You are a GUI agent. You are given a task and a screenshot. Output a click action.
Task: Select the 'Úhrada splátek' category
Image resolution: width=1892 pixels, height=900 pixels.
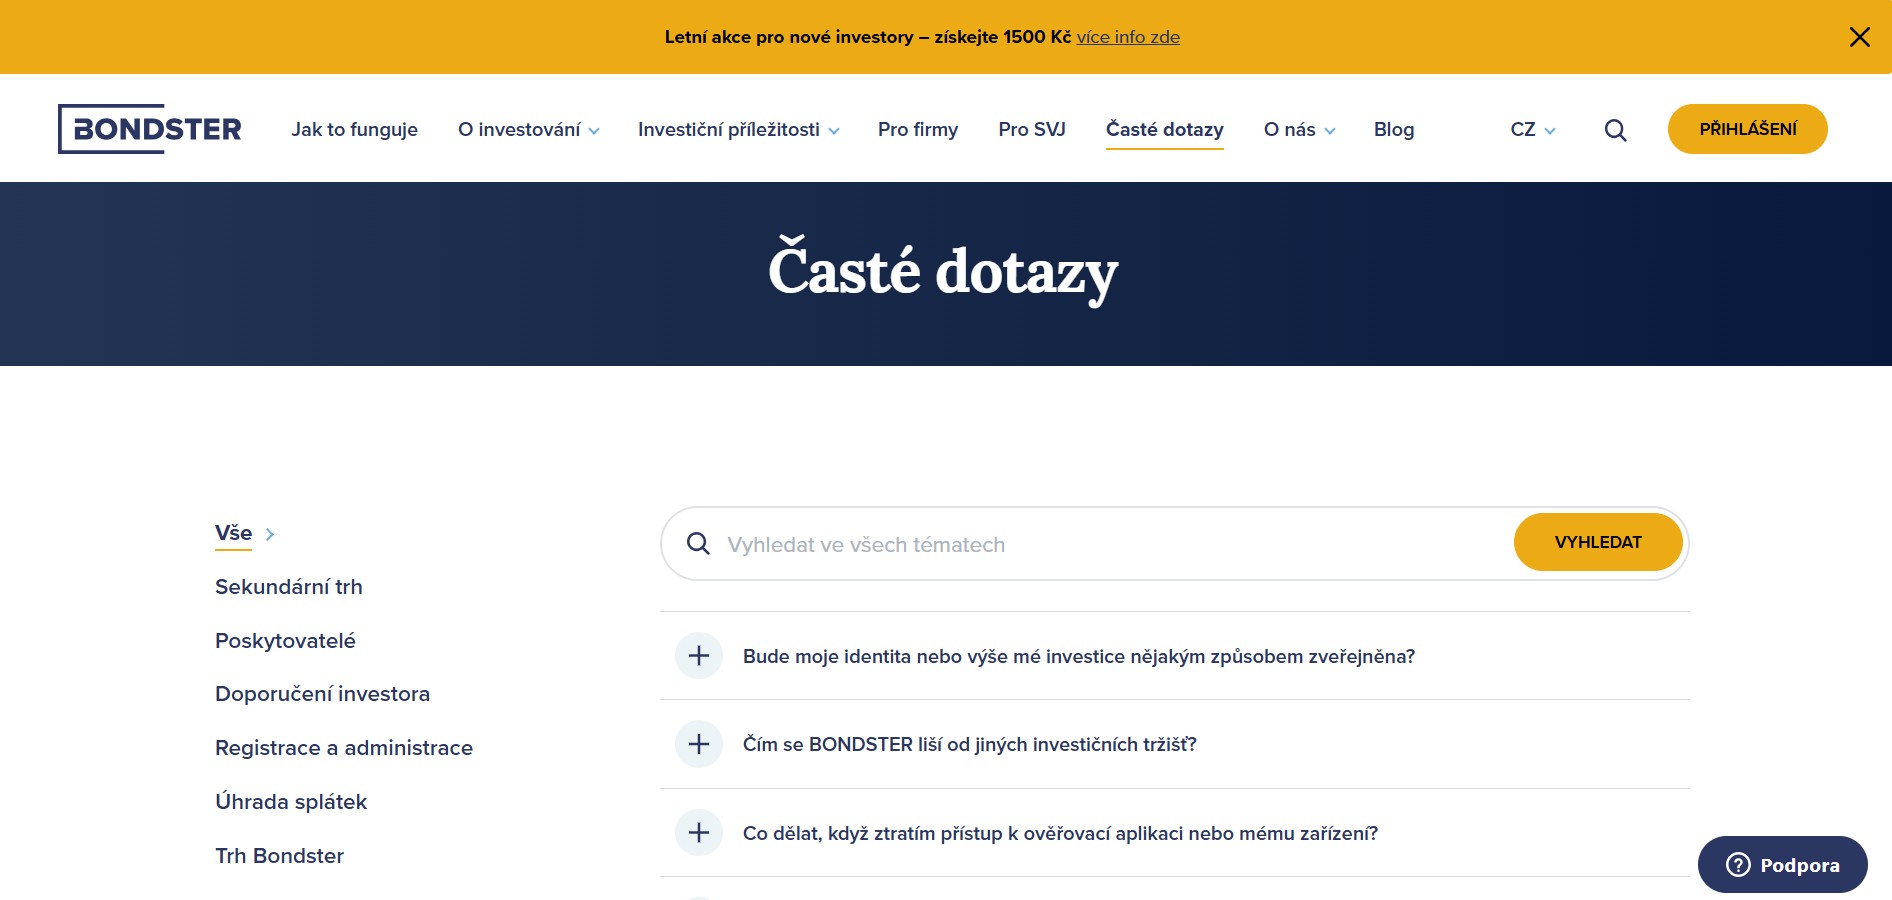tap(291, 802)
